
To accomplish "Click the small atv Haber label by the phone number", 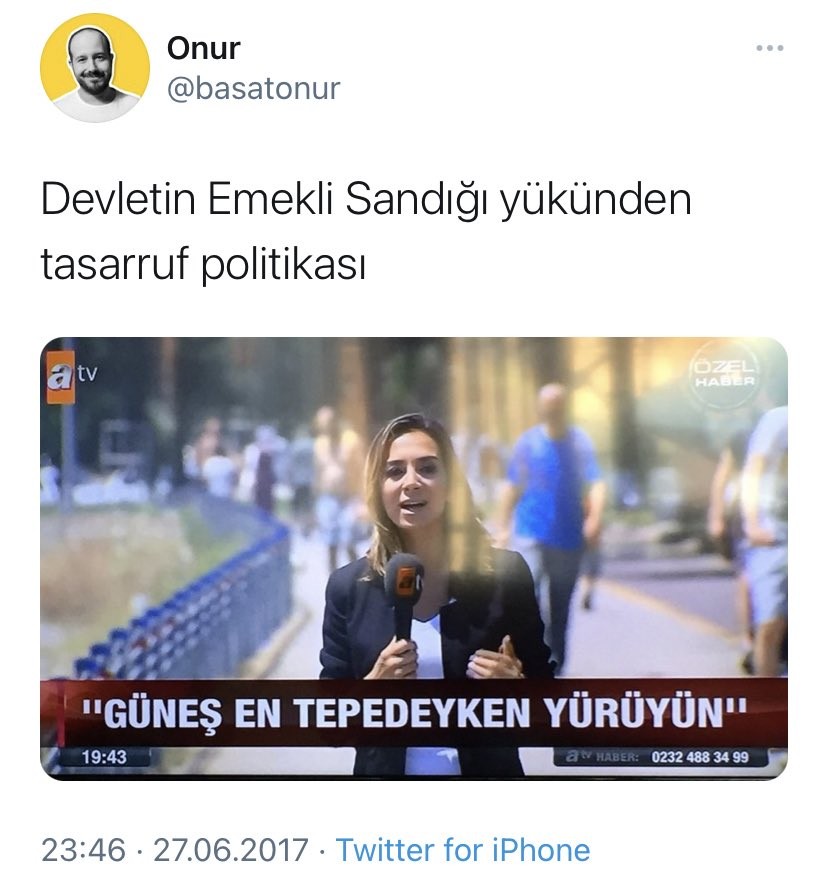I will 602,757.
